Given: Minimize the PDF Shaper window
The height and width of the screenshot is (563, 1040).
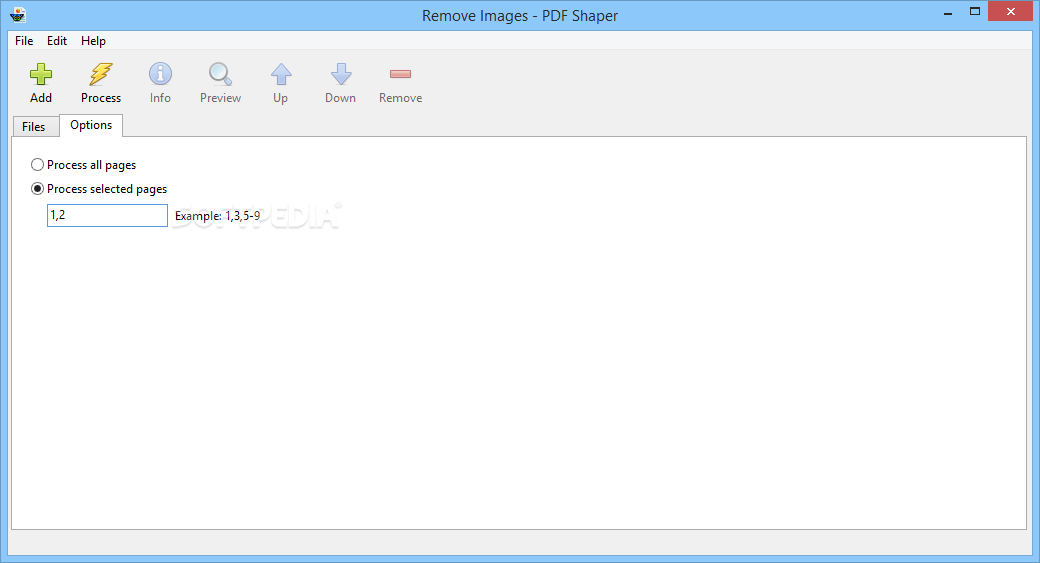Looking at the screenshot, I should tap(948, 12).
